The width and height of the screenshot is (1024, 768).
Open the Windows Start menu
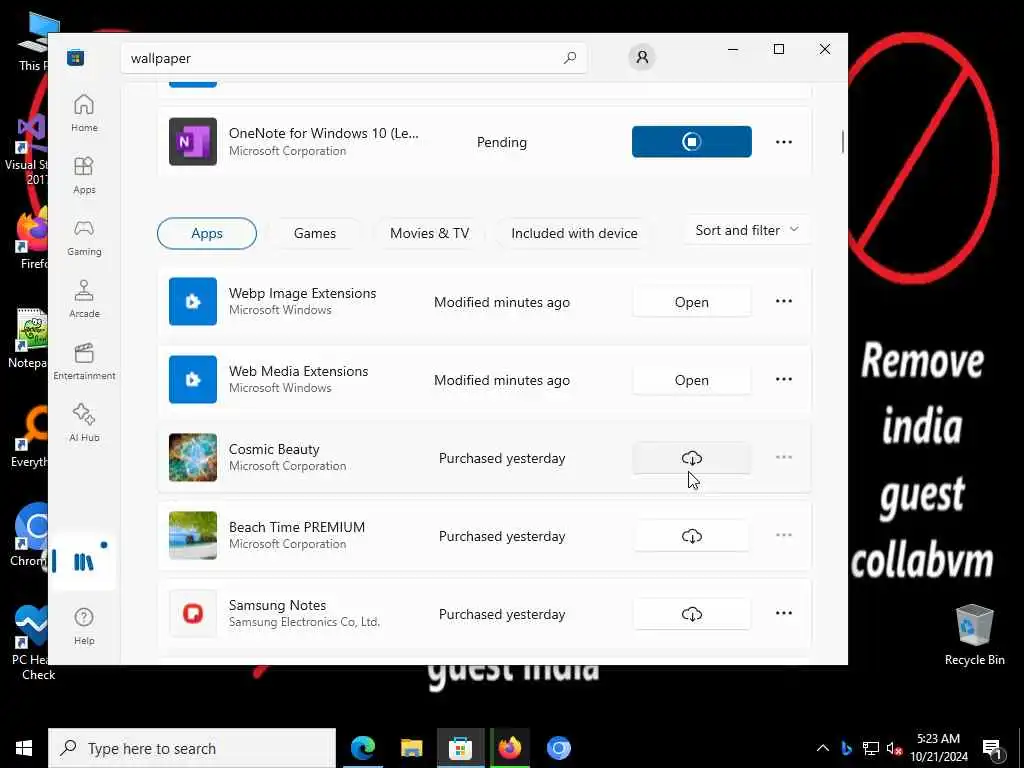[x=24, y=748]
